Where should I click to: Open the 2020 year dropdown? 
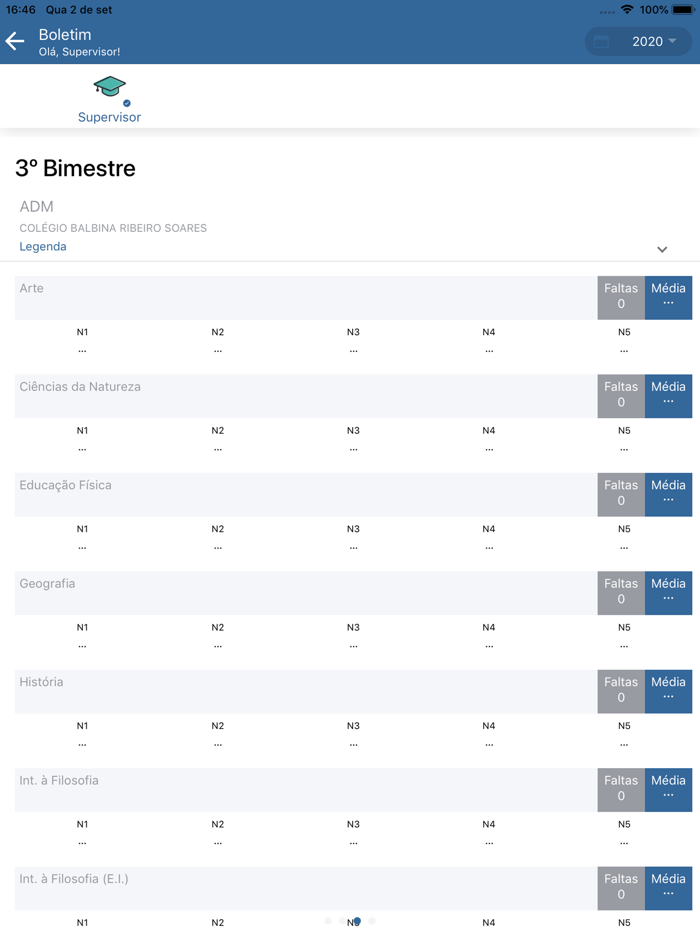point(654,42)
